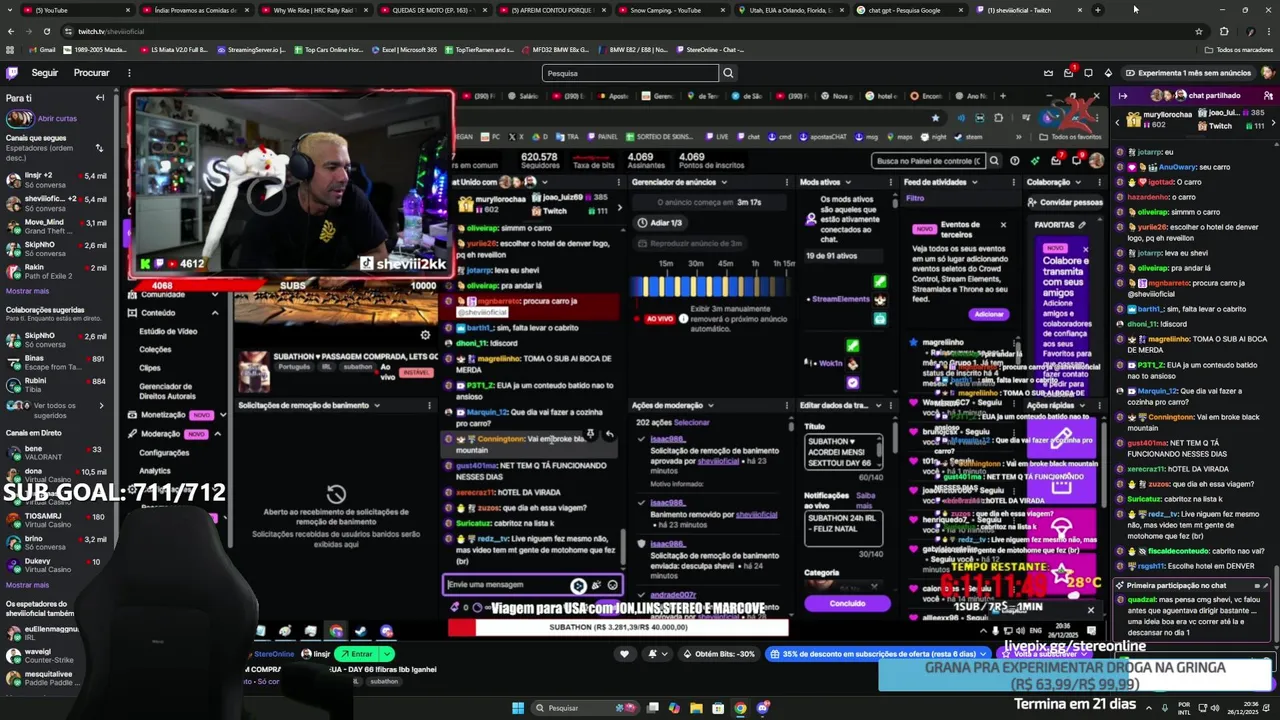
Task: Close the Eventos de terceiros card
Action: point(1003,225)
